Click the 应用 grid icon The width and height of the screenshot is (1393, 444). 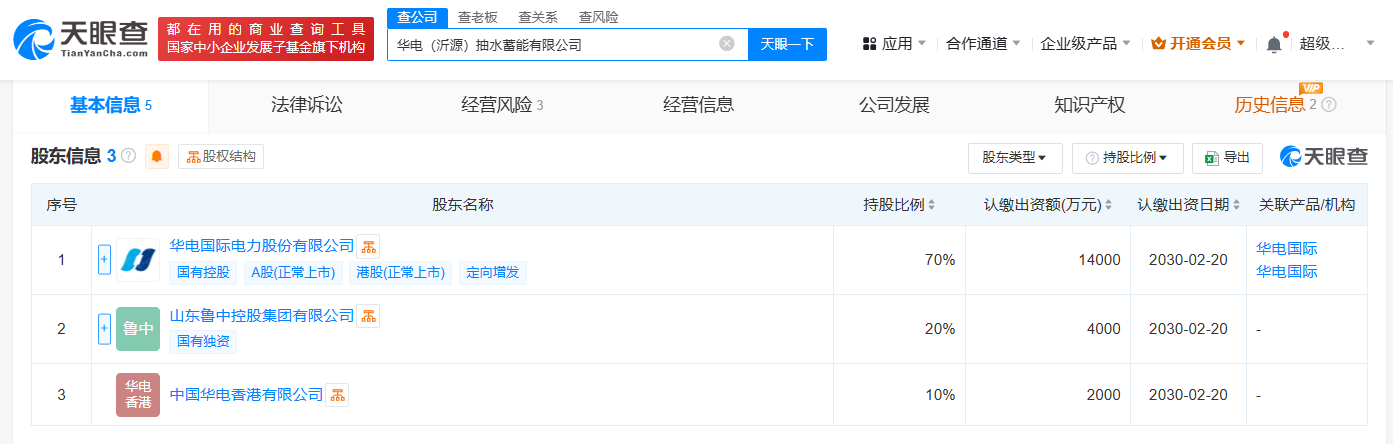tap(869, 44)
